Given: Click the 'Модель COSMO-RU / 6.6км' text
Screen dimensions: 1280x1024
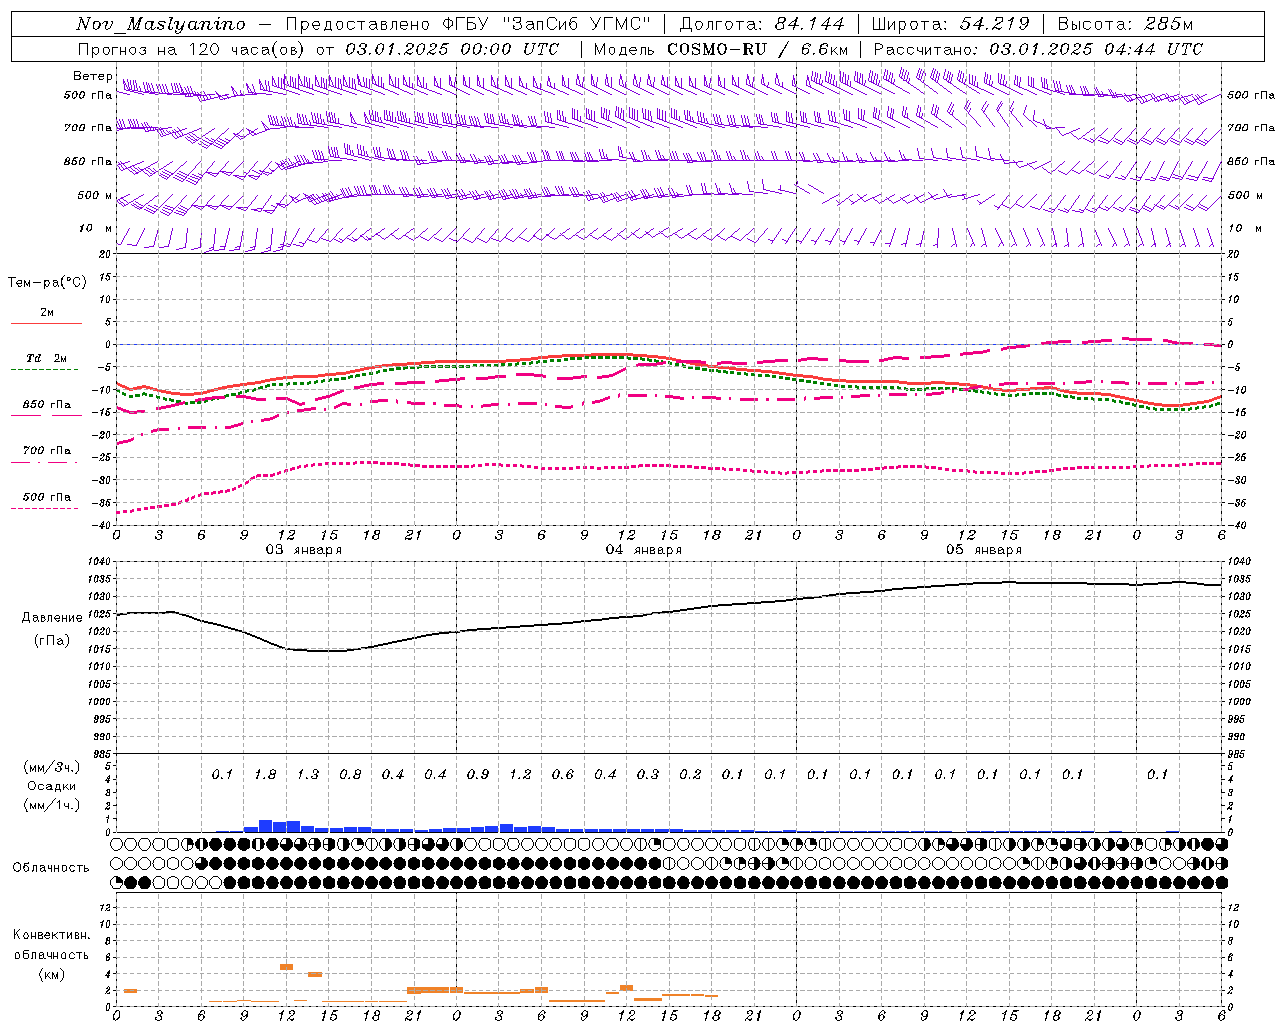Looking at the screenshot, I should tap(720, 49).
